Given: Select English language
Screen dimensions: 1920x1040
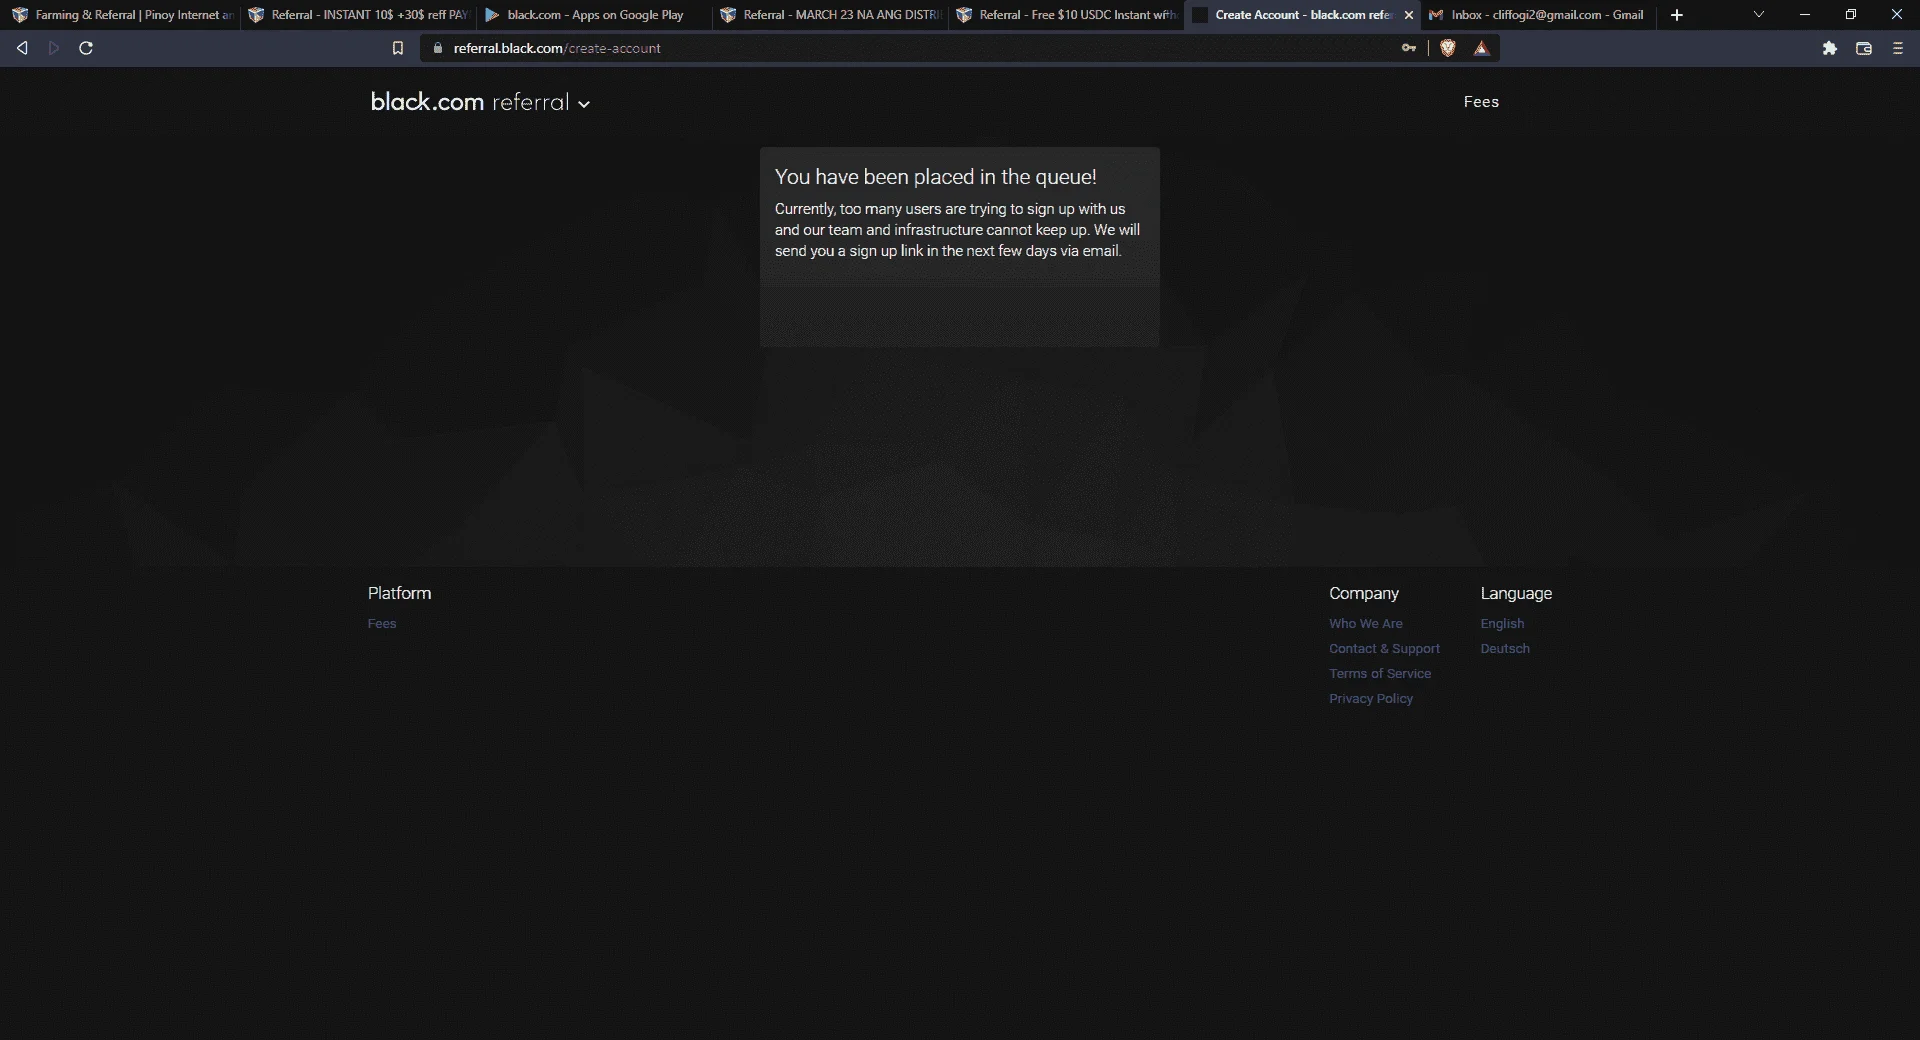Looking at the screenshot, I should click(x=1503, y=624).
